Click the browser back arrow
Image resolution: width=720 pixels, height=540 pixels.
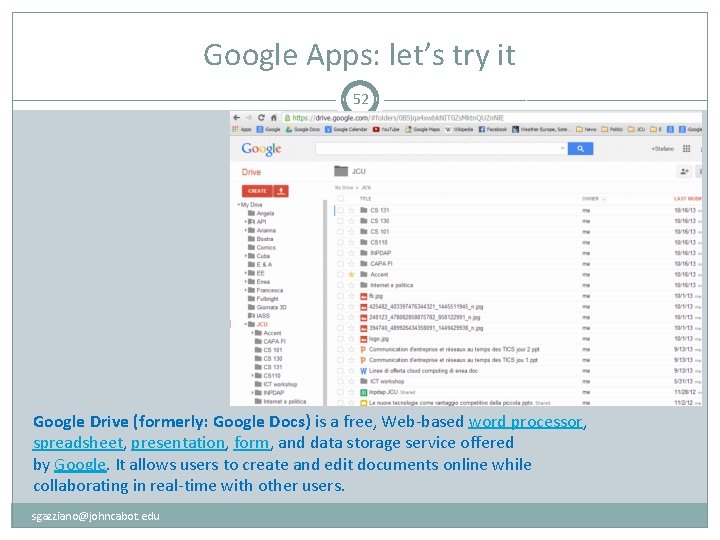[x=237, y=118]
